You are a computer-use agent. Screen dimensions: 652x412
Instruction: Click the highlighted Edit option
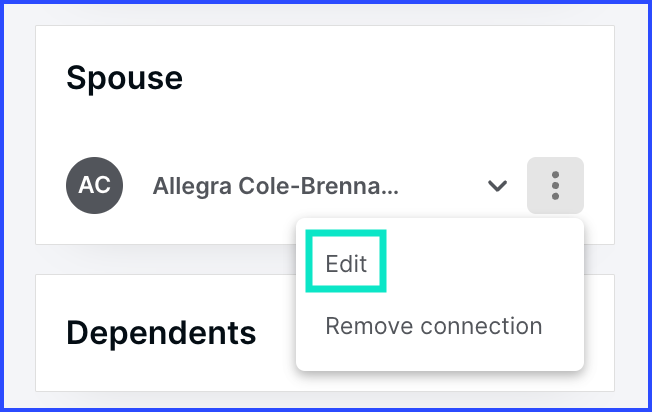click(x=346, y=264)
